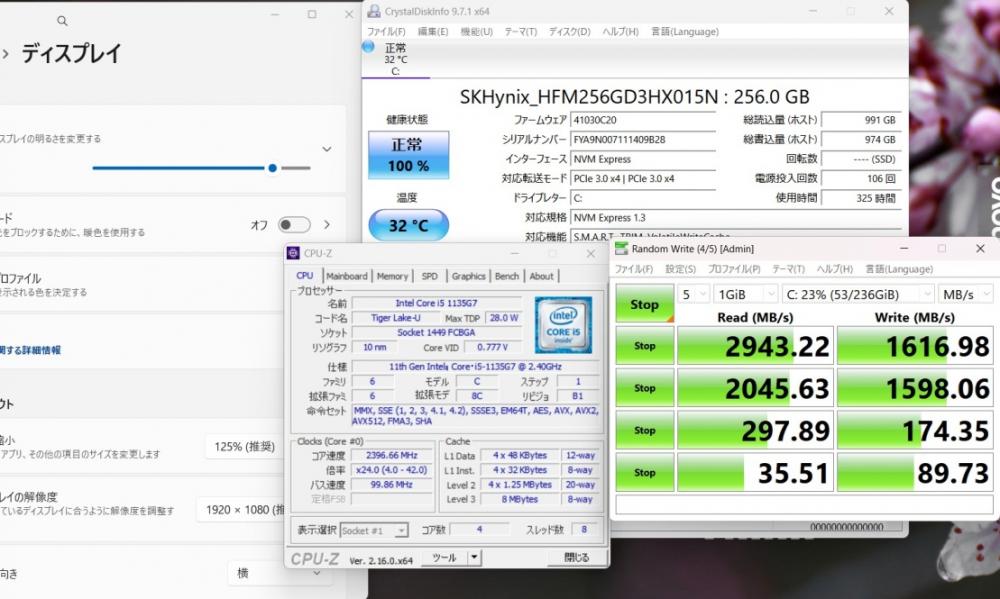Switch to the Mainboard tab in CPU-Z
This screenshot has width=1000, height=599.
346,276
